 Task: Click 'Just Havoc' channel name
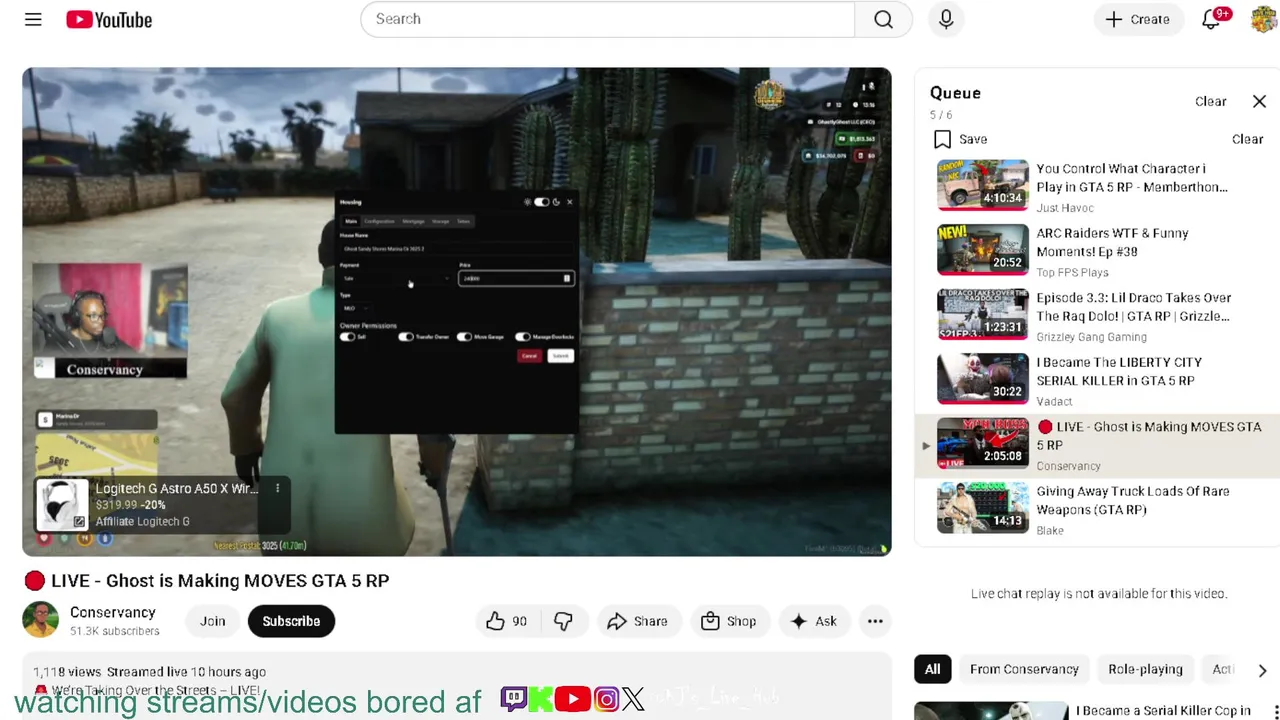click(x=1064, y=208)
